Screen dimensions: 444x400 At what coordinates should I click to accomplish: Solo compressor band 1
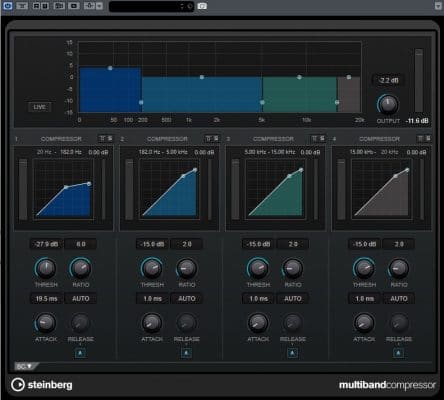point(110,138)
